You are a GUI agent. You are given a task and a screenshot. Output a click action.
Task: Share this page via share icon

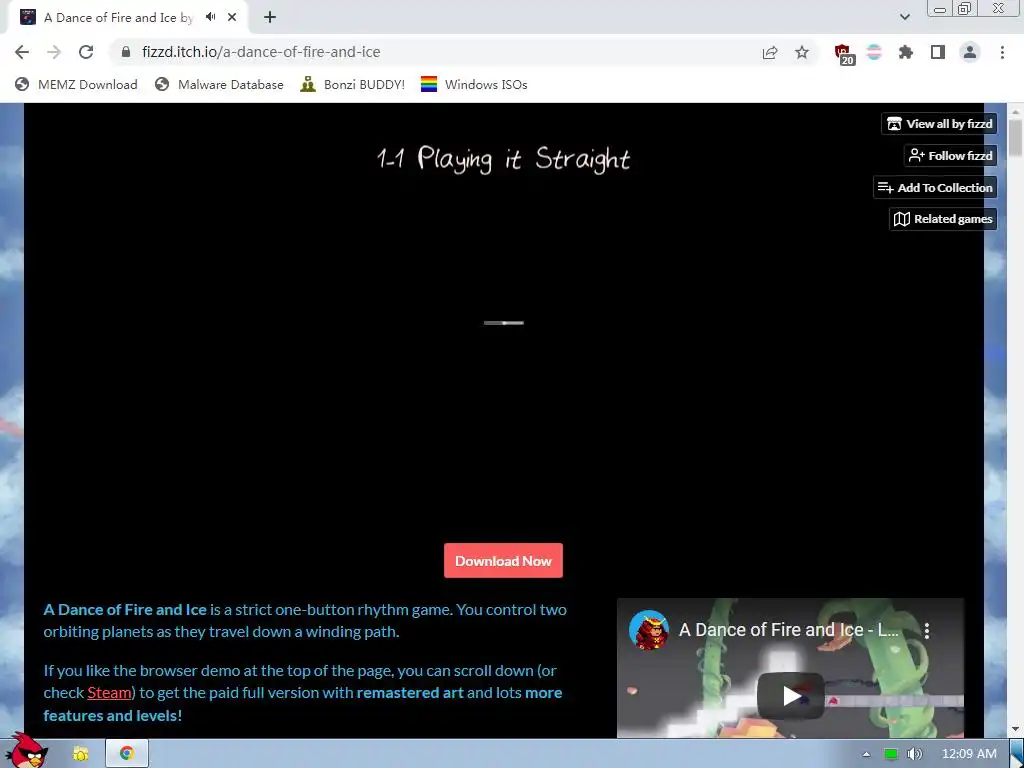pos(770,52)
